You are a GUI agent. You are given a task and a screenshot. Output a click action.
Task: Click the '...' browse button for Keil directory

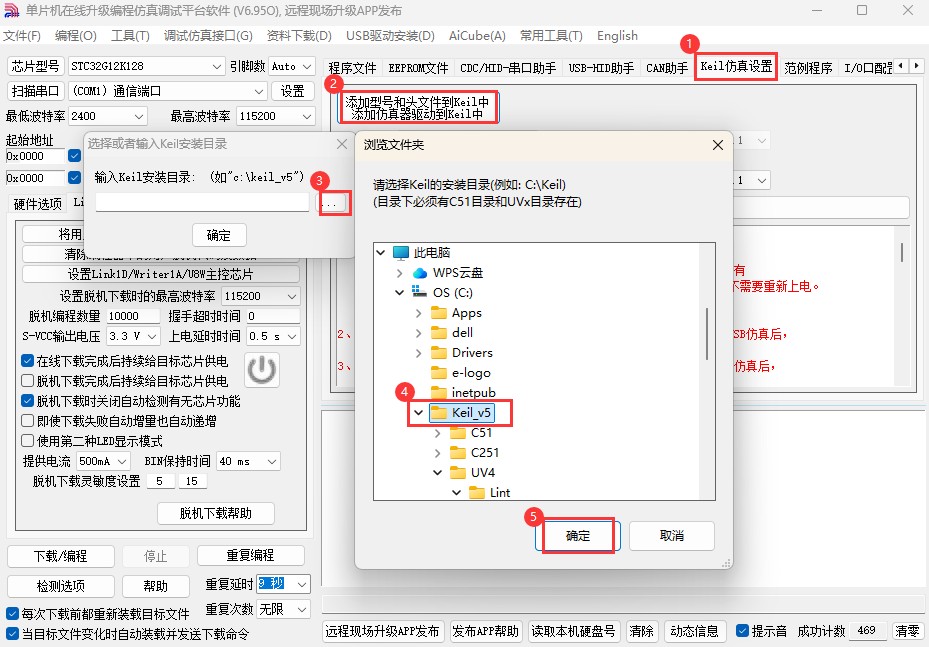click(331, 203)
